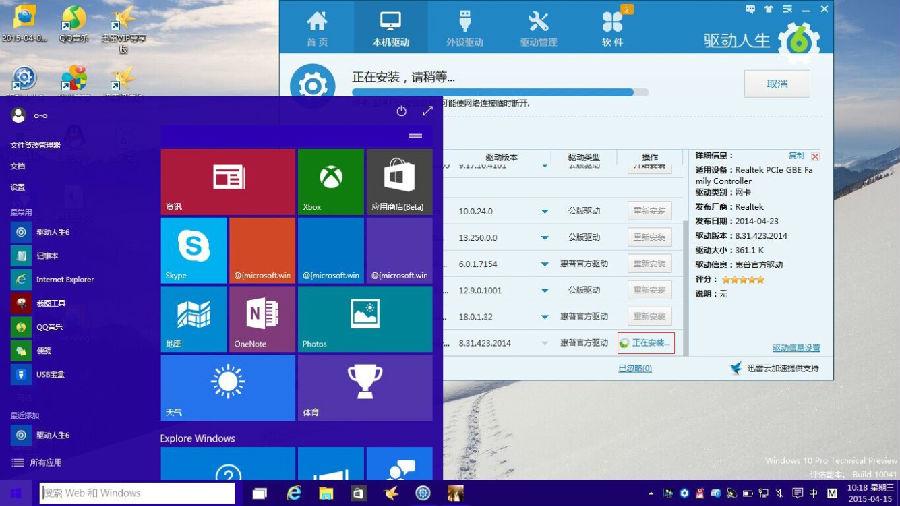Screen dimensions: 900x506
Task: Open the main menu icon in title bar
Action: 787,9
